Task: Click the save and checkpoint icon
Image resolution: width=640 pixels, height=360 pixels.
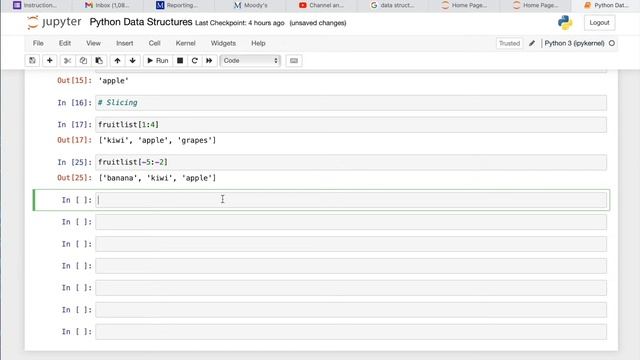Action: click(x=32, y=60)
